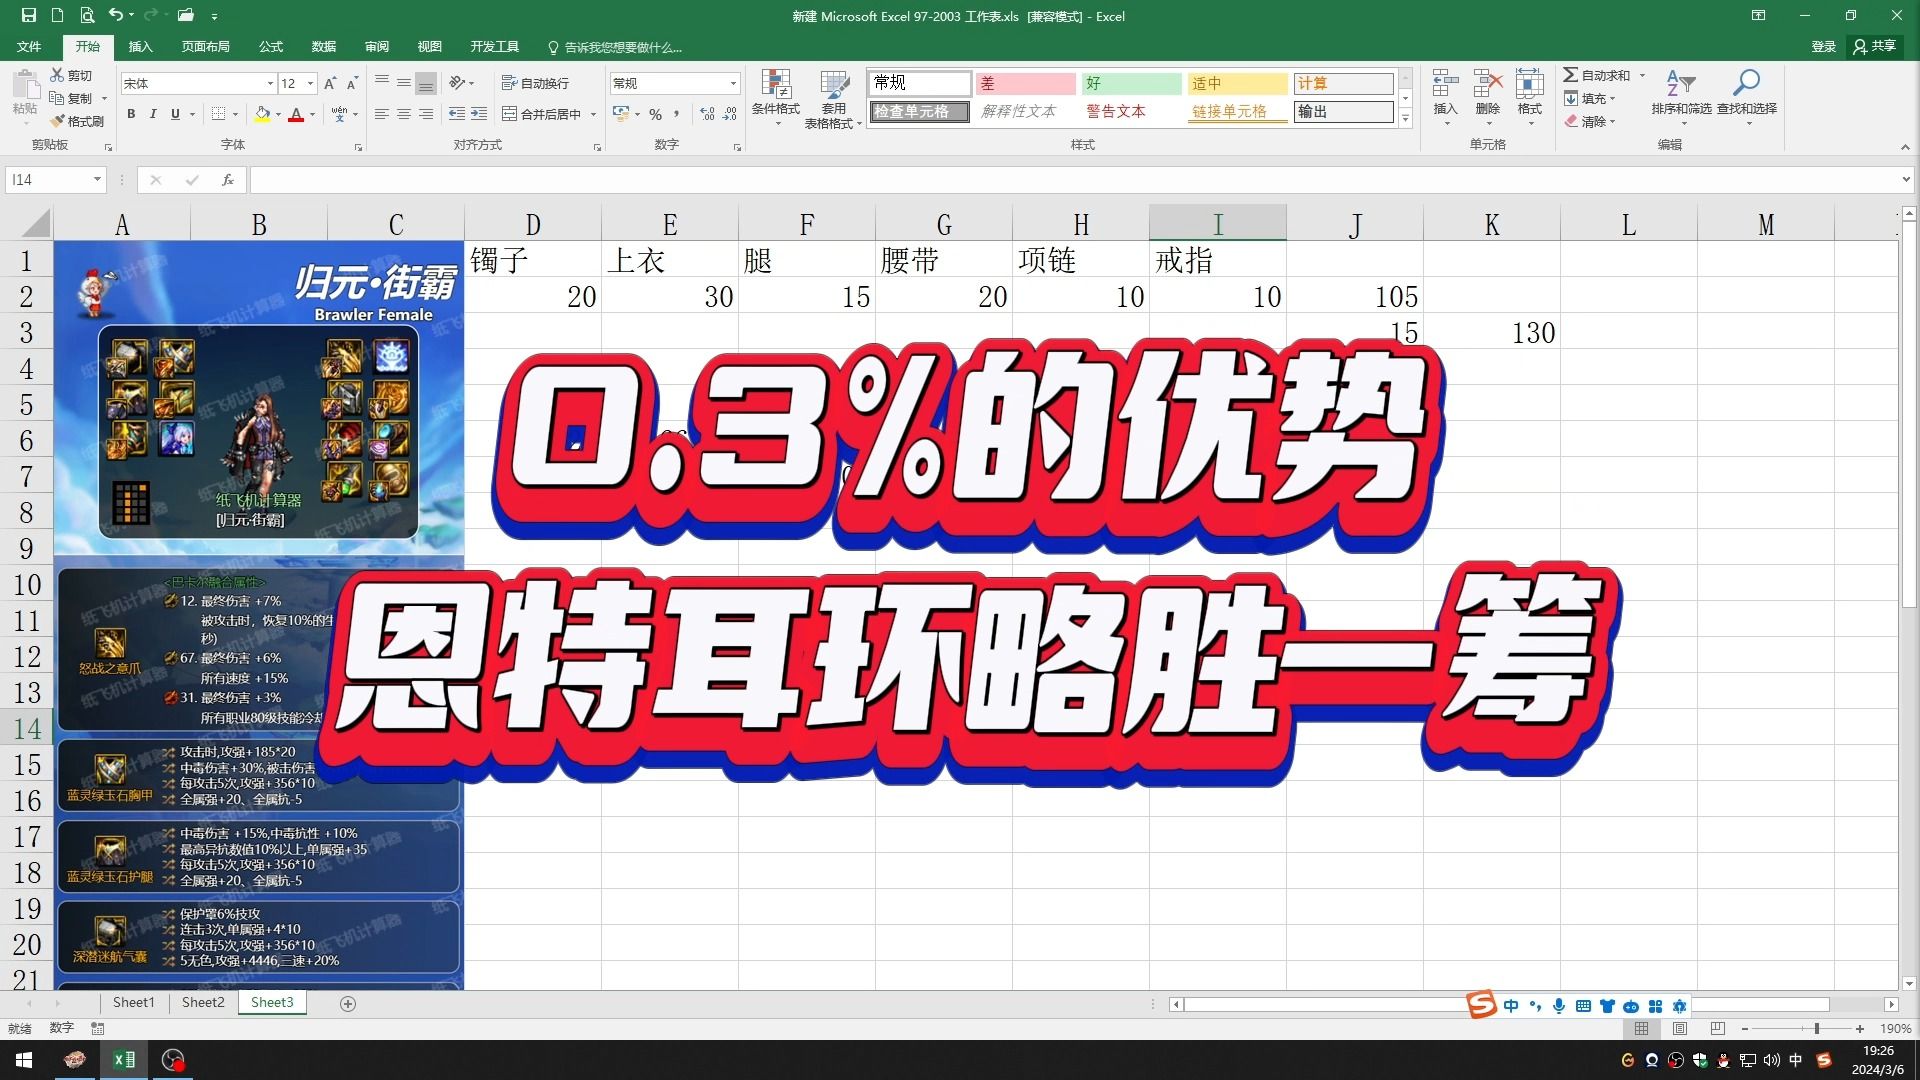Click the Cut (剪切) scissors icon

tap(57, 75)
